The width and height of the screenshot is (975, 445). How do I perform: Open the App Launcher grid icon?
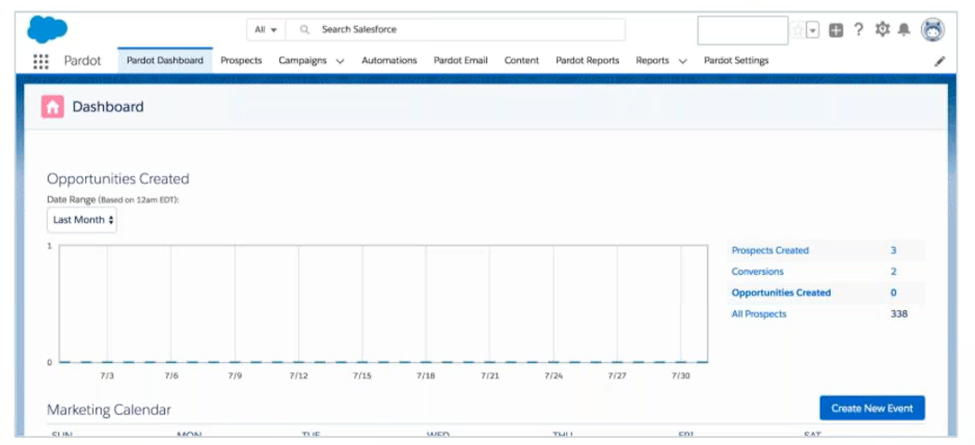(x=41, y=61)
